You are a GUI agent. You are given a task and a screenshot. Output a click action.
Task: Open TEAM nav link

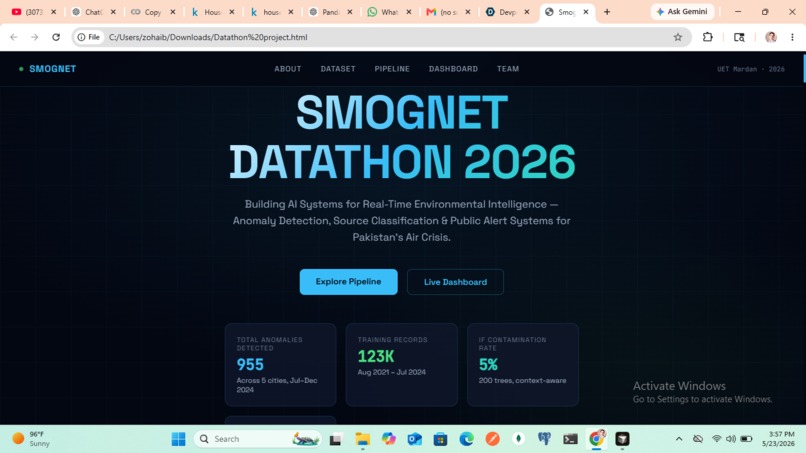[507, 69]
